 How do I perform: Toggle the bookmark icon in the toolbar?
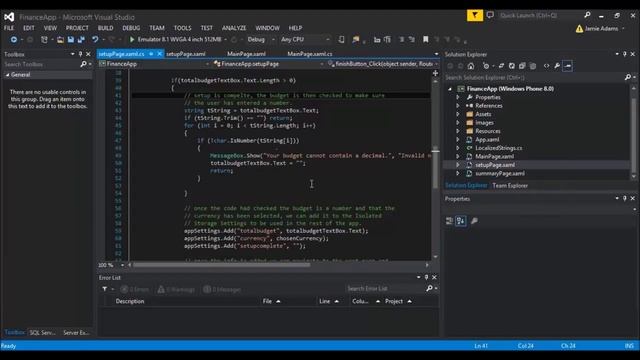click(x=426, y=40)
